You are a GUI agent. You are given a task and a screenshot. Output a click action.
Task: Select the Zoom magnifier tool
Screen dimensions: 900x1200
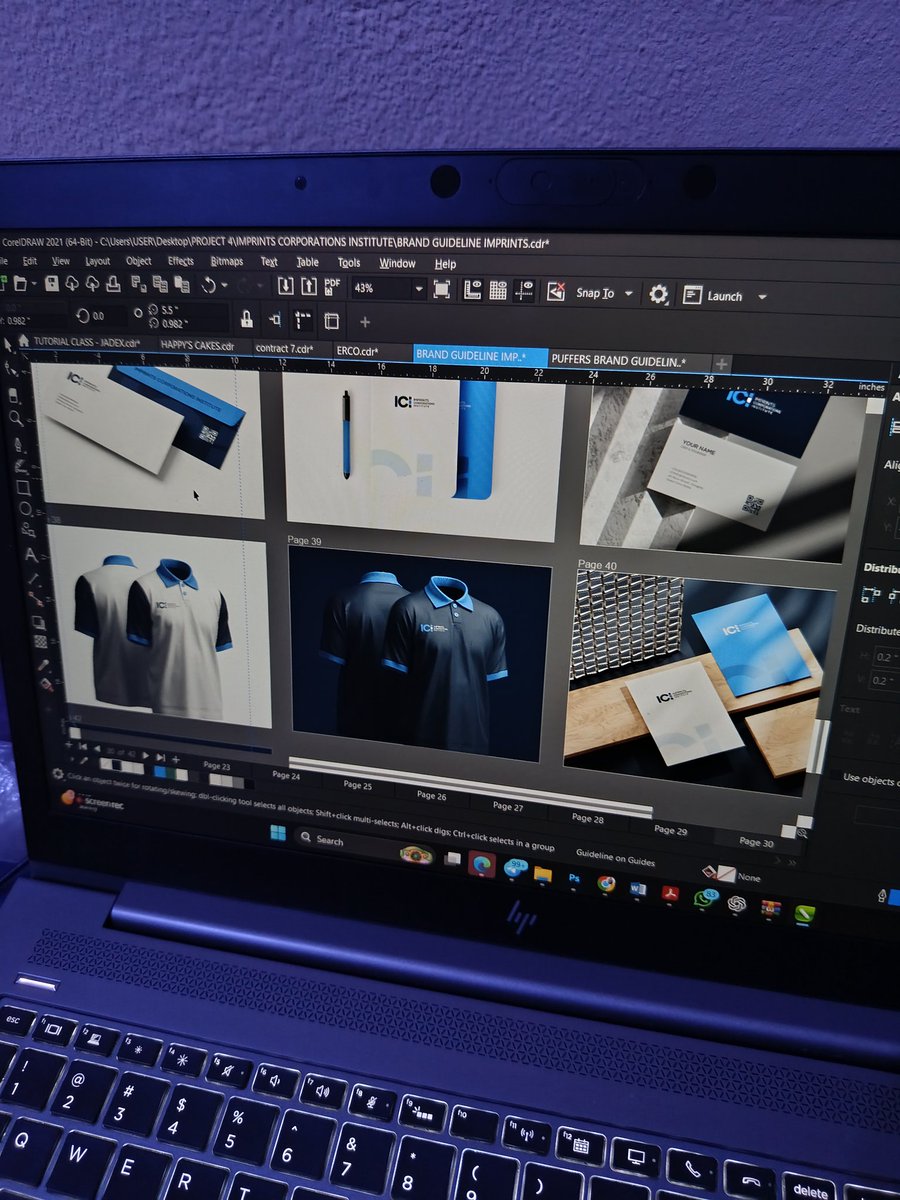(15, 418)
